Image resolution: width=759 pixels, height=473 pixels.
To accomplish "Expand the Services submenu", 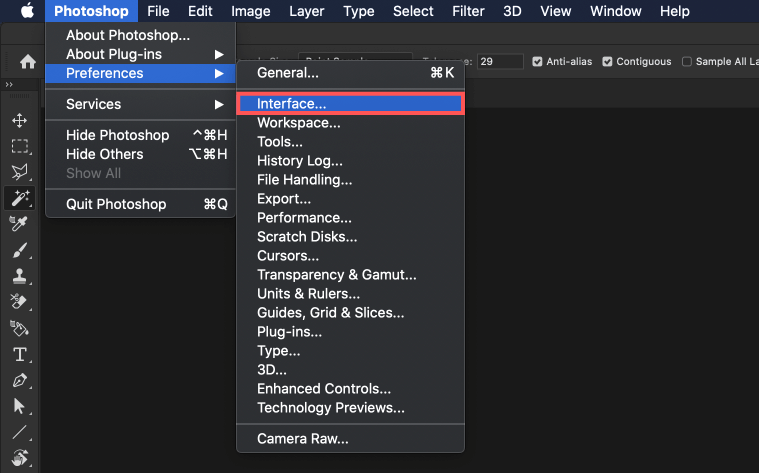I will coord(140,104).
